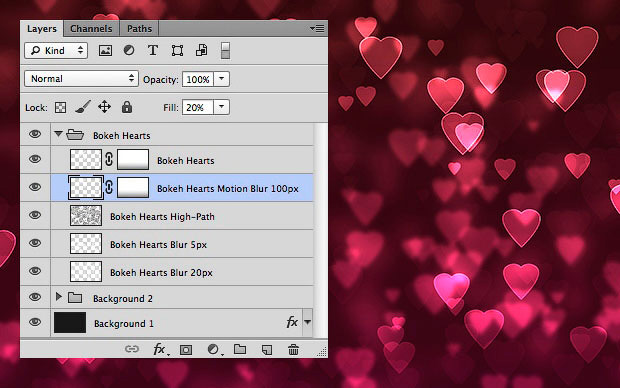Click the Fill 20% field
This screenshot has width=620, height=388.
pyautogui.click(x=198, y=107)
